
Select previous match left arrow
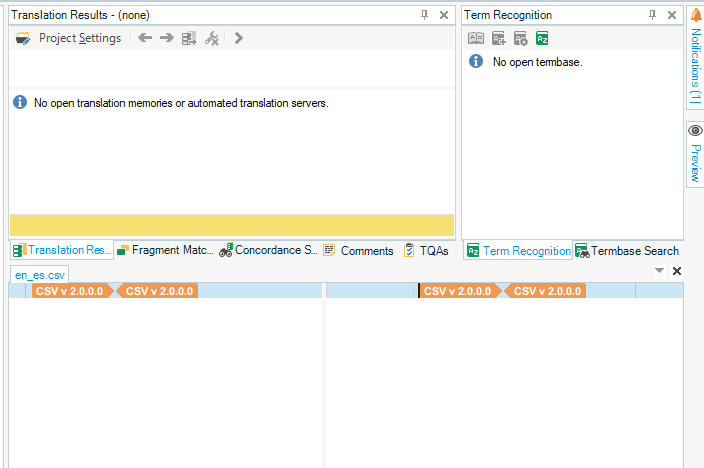[x=145, y=38]
